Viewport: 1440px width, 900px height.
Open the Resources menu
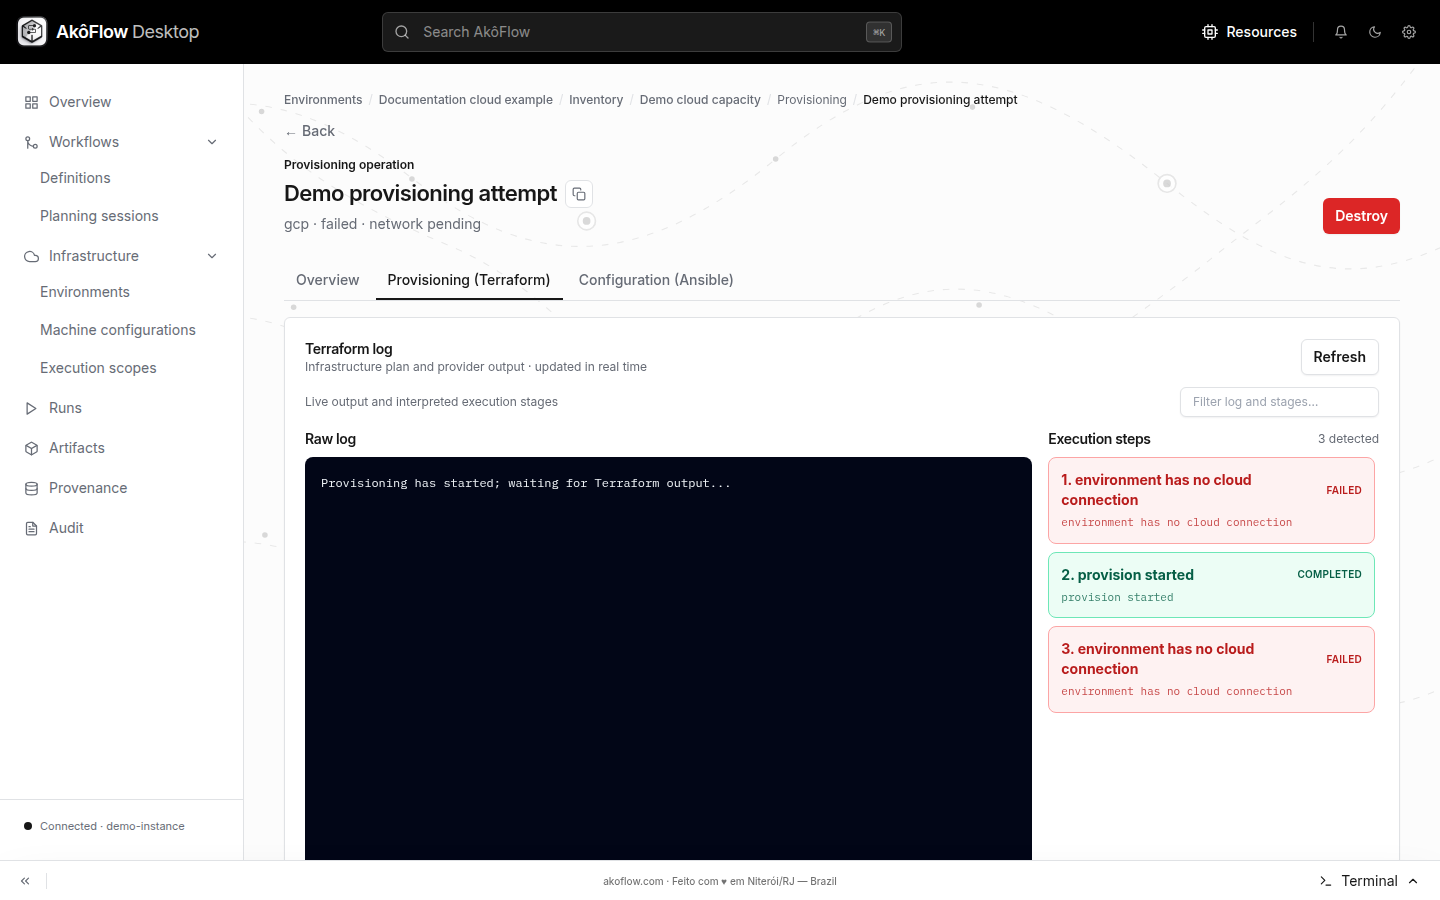pyautogui.click(x=1249, y=32)
